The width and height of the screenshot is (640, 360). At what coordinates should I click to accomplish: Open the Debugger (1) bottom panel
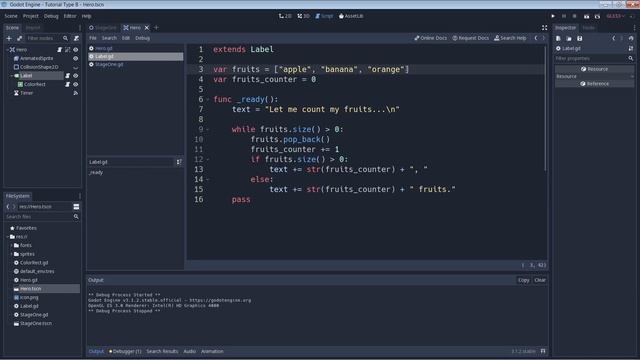pos(125,351)
